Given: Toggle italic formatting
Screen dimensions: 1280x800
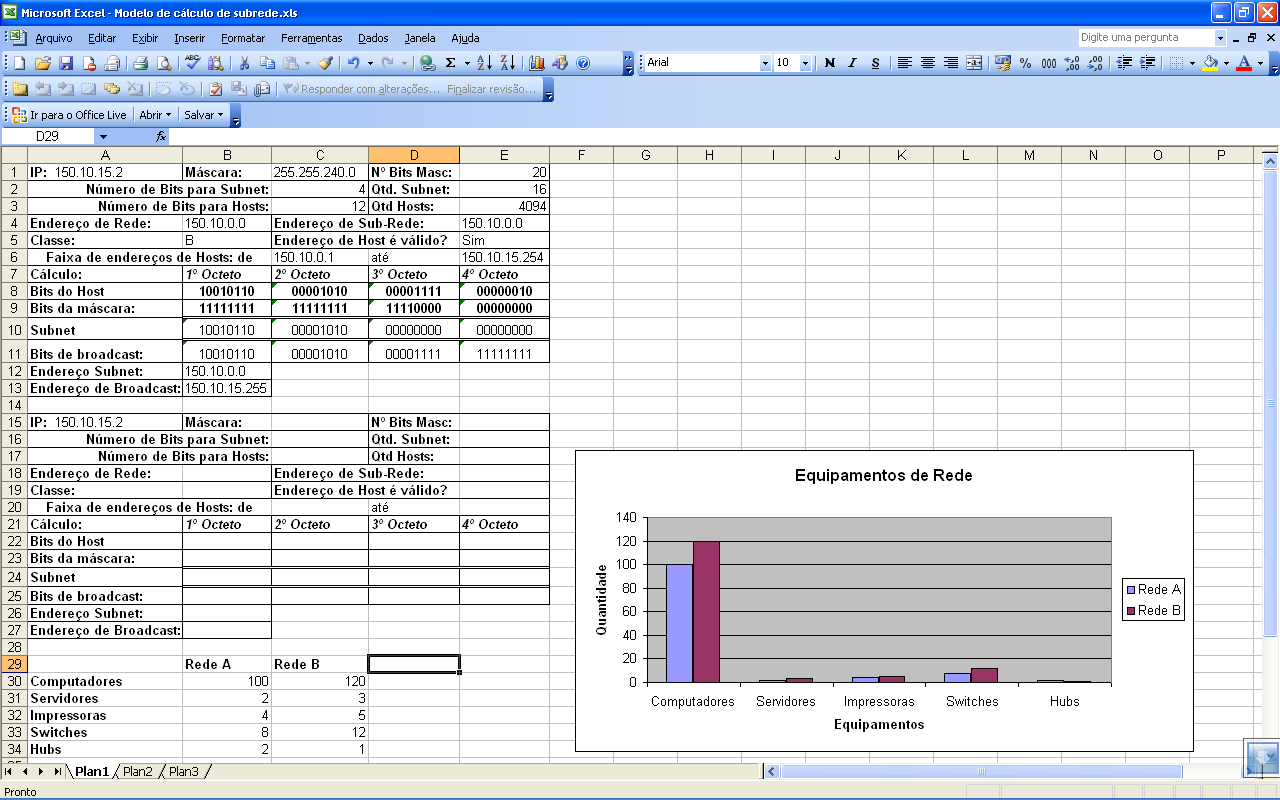Looking at the screenshot, I should click(852, 63).
